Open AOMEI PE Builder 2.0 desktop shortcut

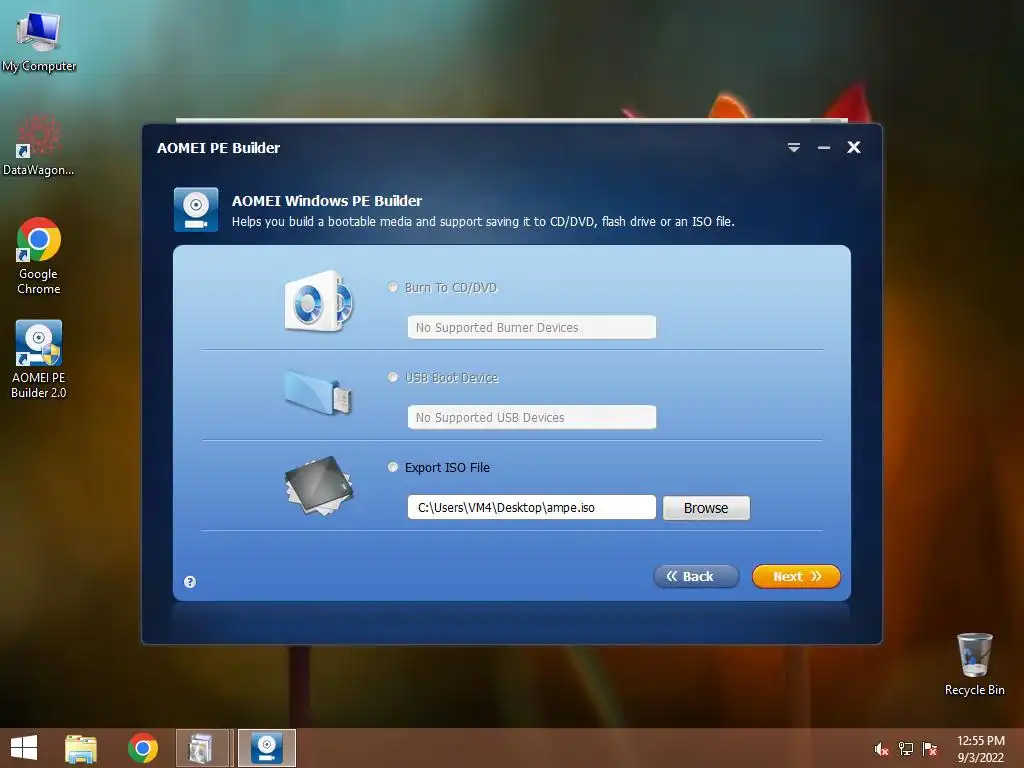pos(39,359)
